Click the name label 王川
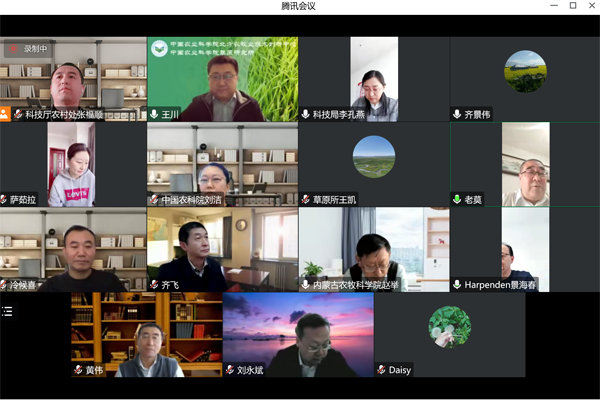The height and width of the screenshot is (400, 600). click(x=170, y=114)
